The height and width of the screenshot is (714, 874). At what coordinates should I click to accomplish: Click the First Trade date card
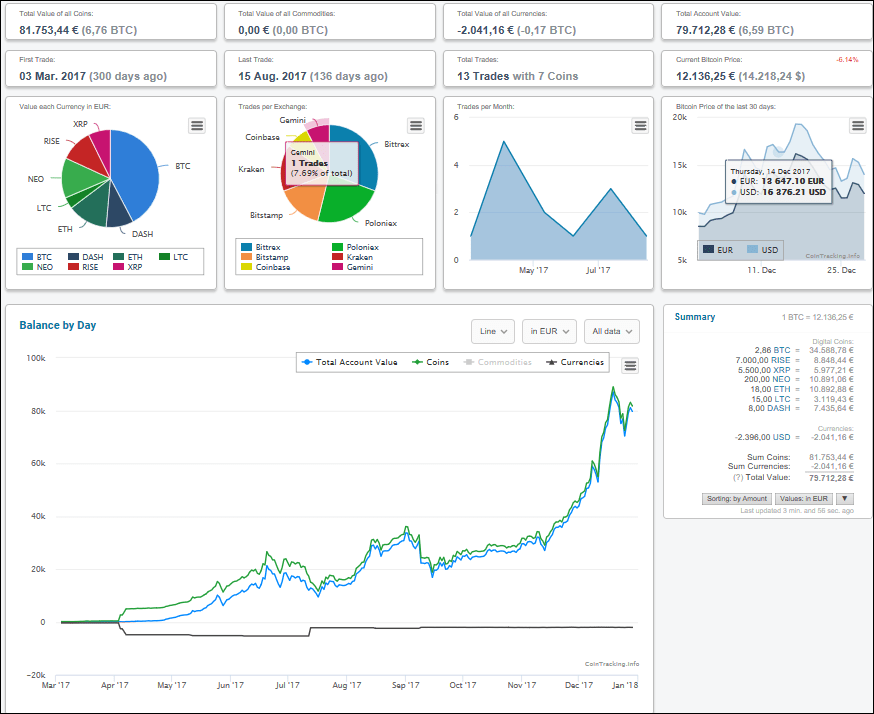[111, 69]
